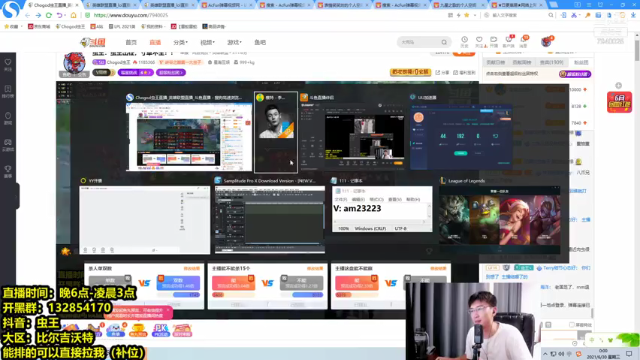Open the Chogod bookmark in the bookmarks bar
Screen dimensions: 640x360
pos(70,27)
